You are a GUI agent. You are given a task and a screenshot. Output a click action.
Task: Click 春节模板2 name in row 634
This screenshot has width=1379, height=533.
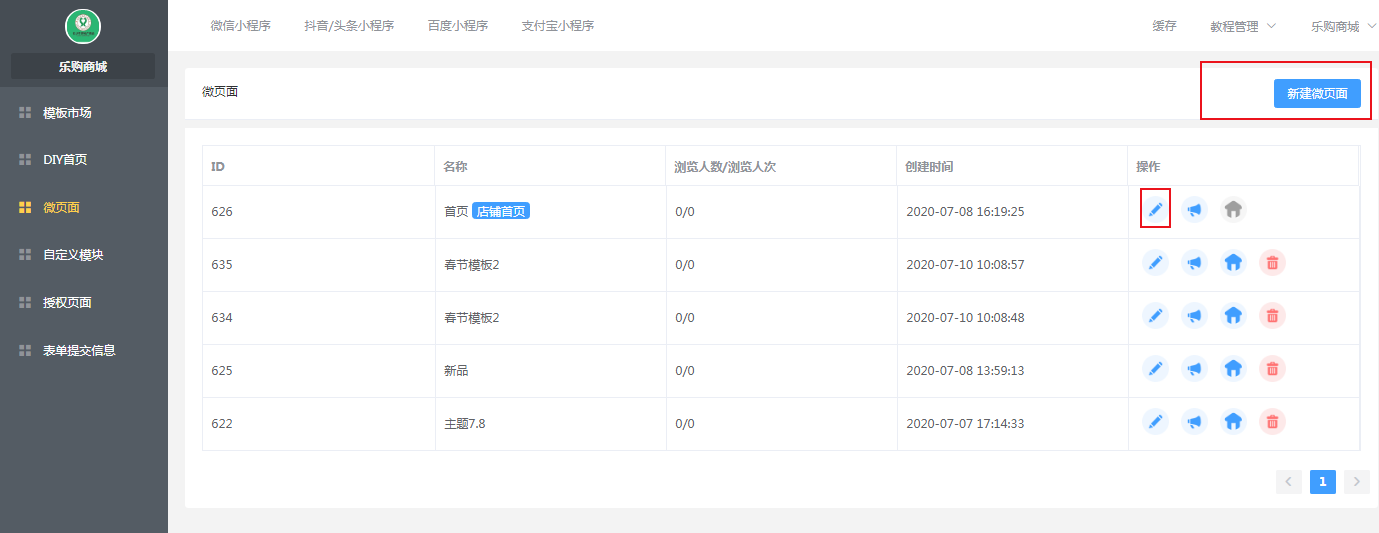[471, 317]
